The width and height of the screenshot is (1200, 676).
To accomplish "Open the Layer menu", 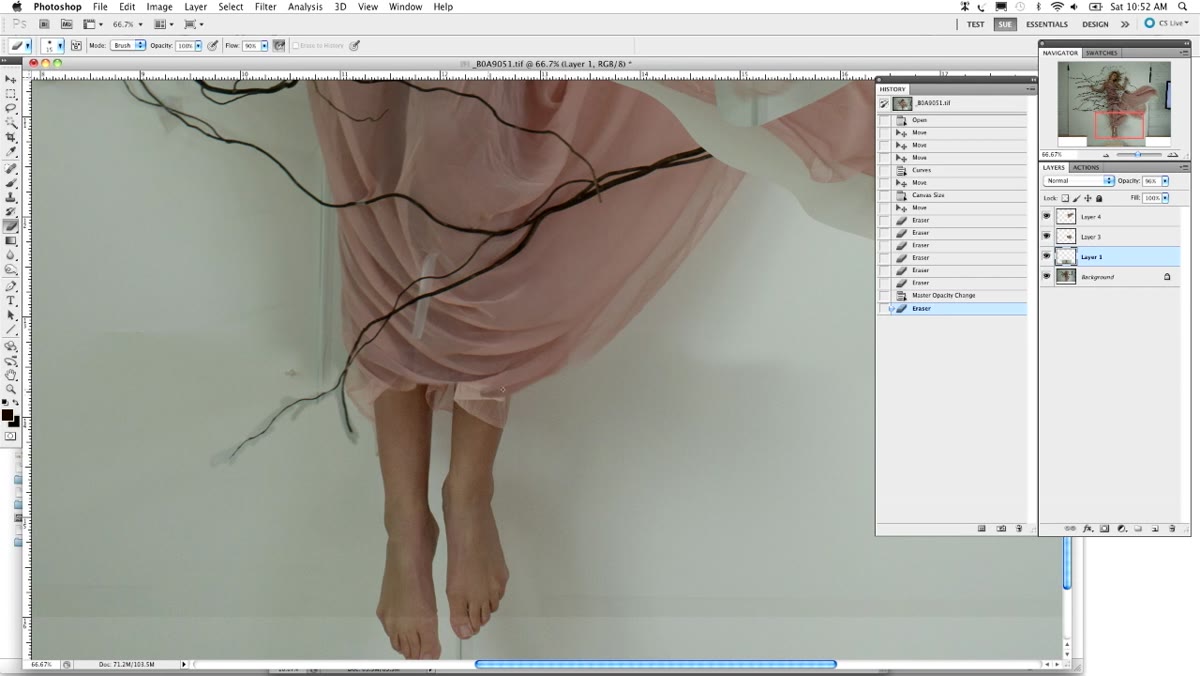I will pos(196,7).
